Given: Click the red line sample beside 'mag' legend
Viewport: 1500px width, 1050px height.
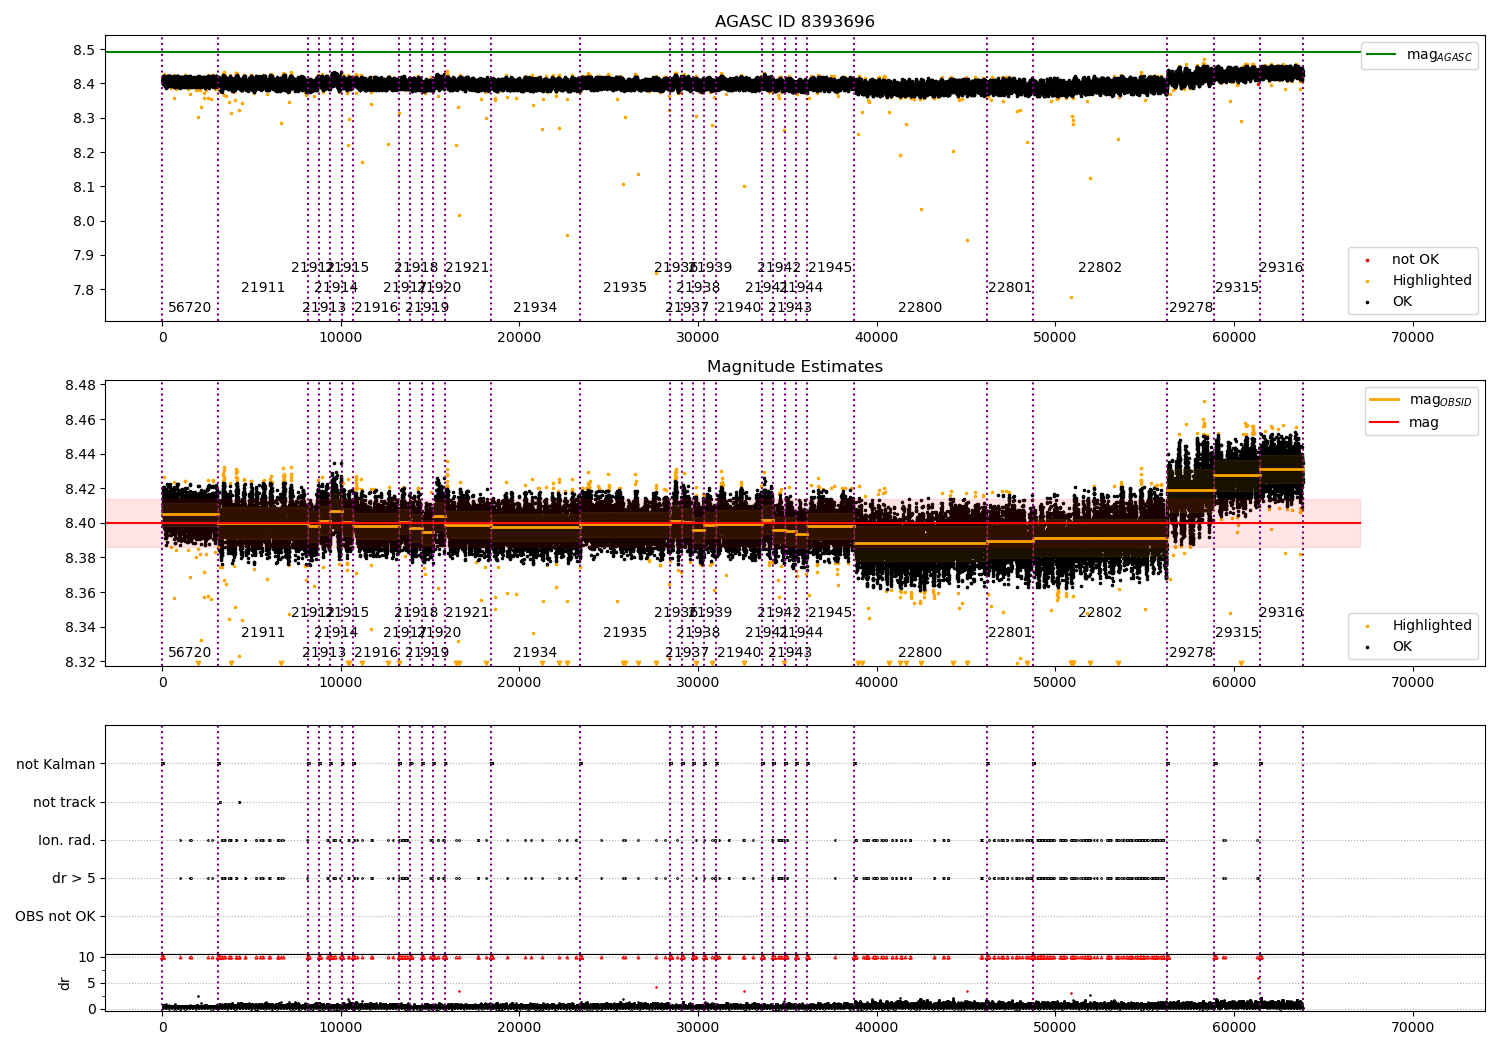Looking at the screenshot, I should [x=1384, y=423].
